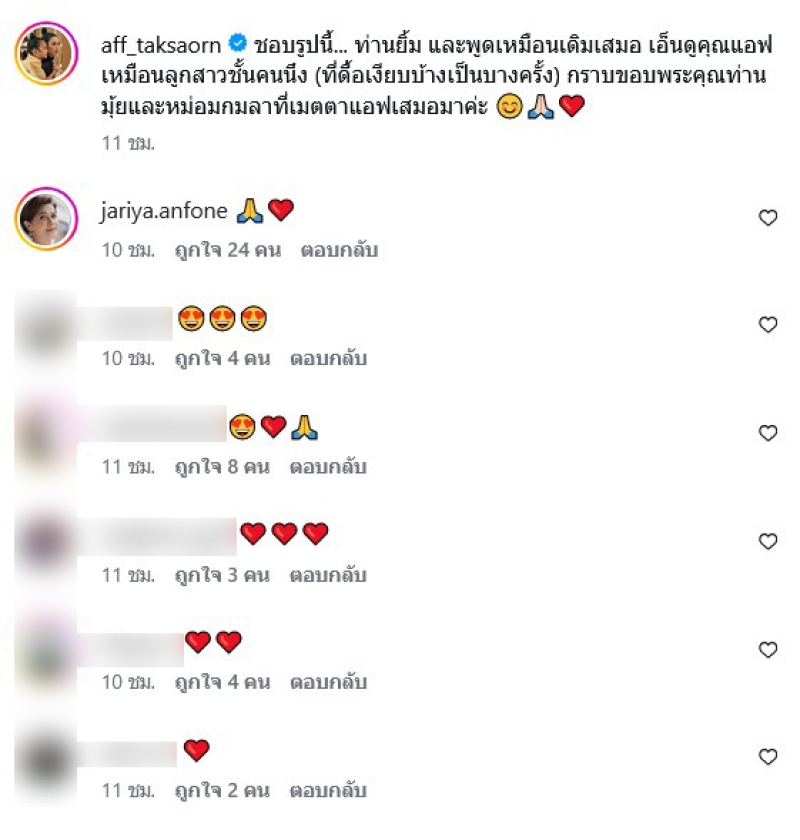Like the jariya.anfone comment with heart icon
The image size is (800, 840).
(768, 218)
